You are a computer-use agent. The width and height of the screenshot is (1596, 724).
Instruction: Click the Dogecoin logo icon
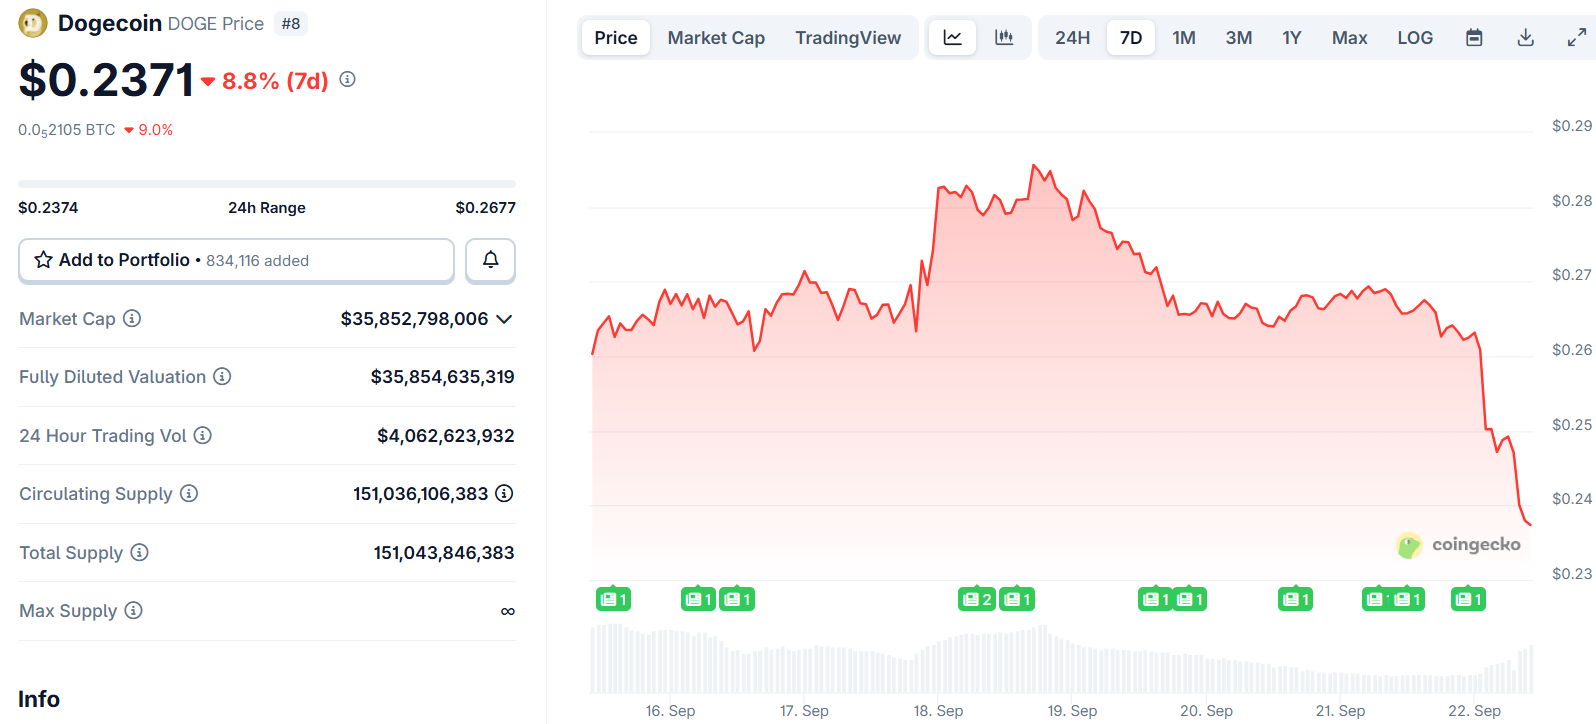[x=33, y=23]
